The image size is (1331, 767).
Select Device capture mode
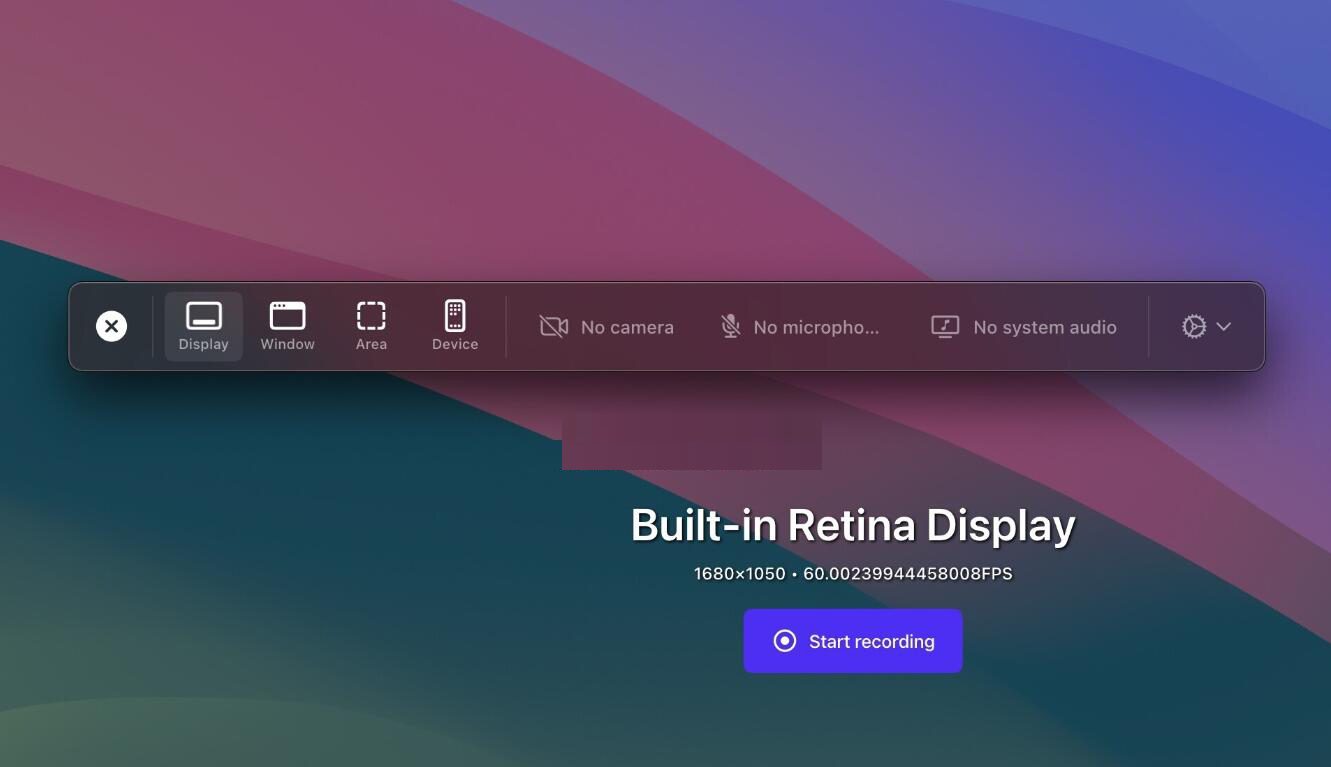click(x=455, y=327)
